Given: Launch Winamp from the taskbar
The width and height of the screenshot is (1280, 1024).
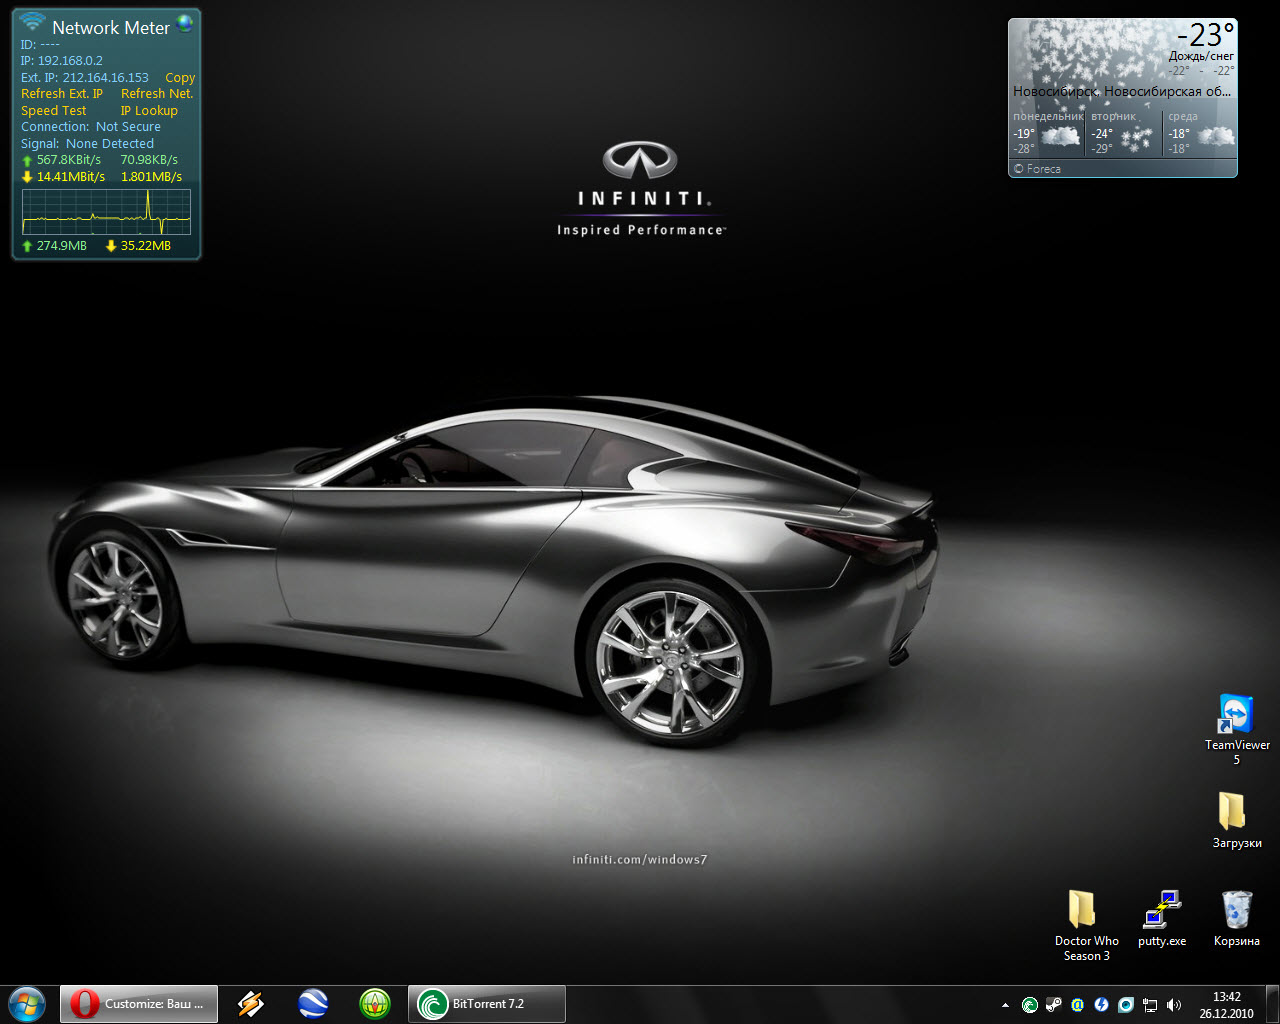Looking at the screenshot, I should 251,1004.
